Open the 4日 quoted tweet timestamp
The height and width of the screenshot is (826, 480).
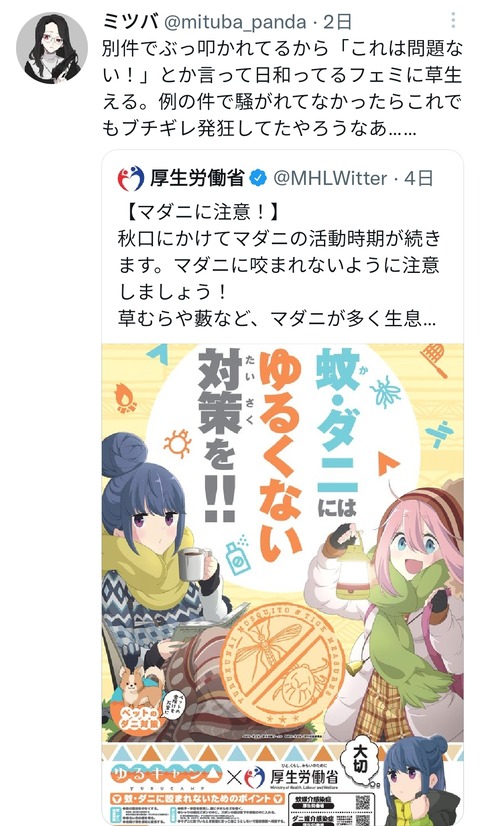point(418,179)
